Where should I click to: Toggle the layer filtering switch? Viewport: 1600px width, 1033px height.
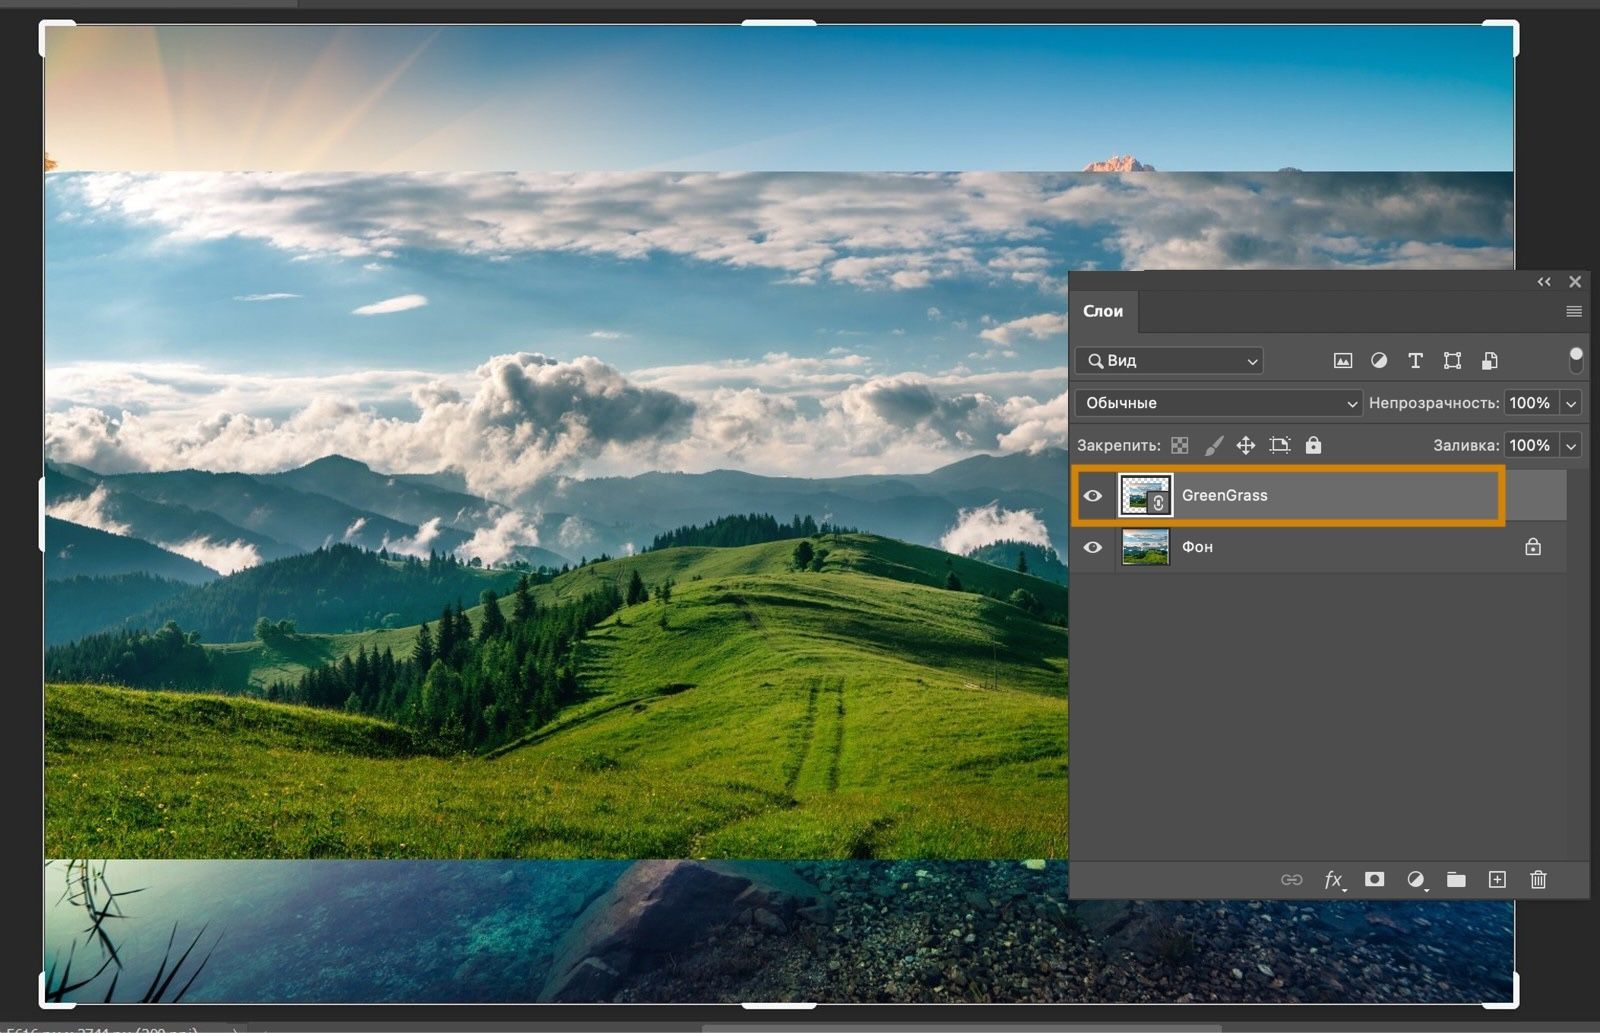click(x=1578, y=356)
